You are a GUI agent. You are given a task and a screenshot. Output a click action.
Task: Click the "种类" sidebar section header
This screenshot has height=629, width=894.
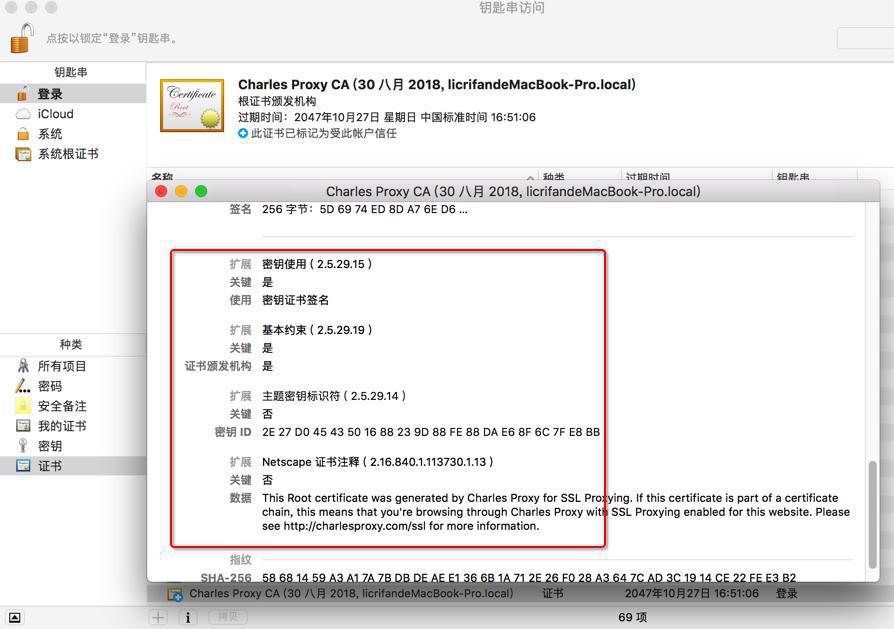coord(71,344)
